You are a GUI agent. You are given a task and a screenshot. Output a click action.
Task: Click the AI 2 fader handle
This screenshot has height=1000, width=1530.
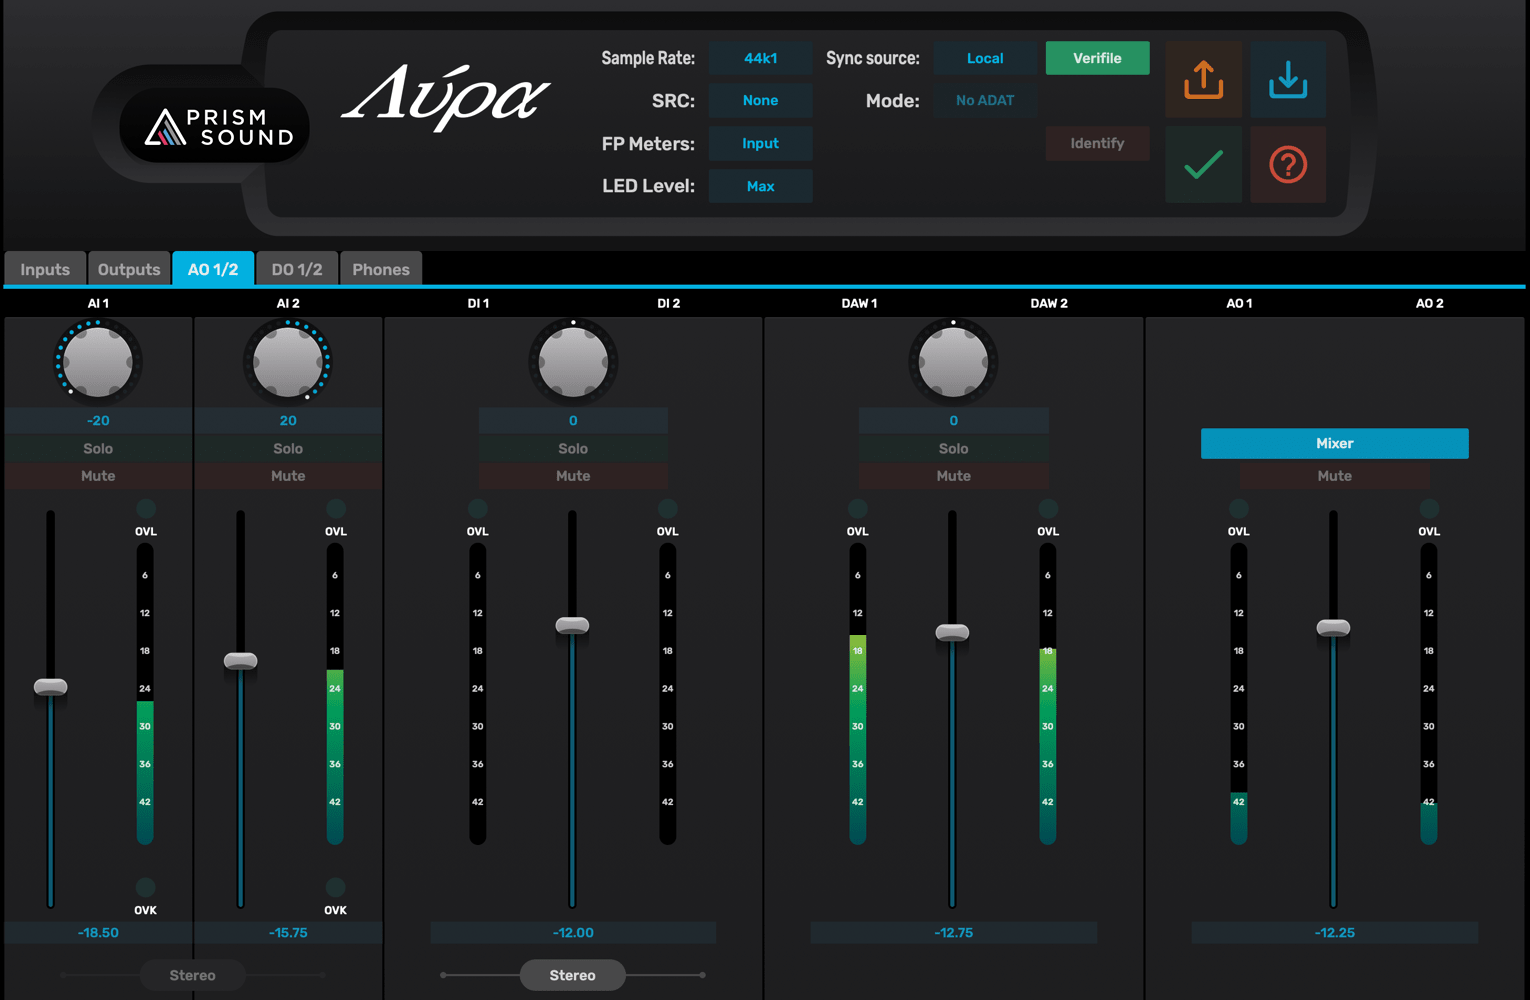240,661
